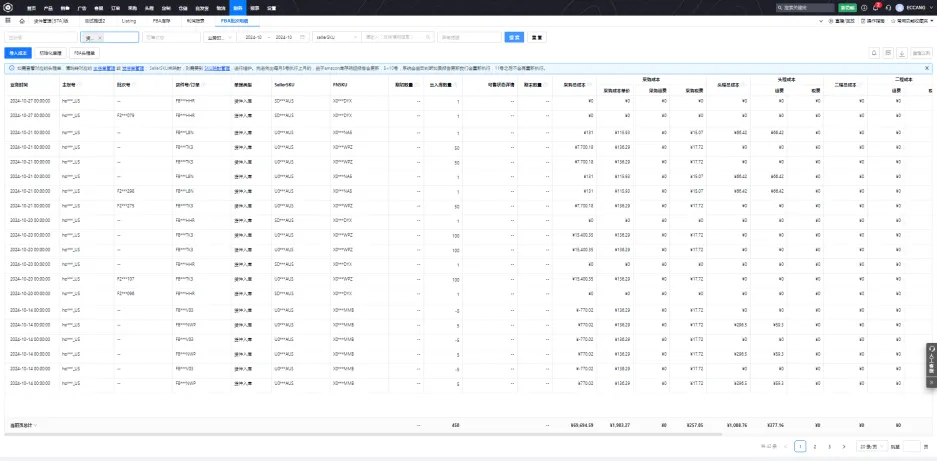
Task: Click the start date 2024-10 field
Action: 253,37
